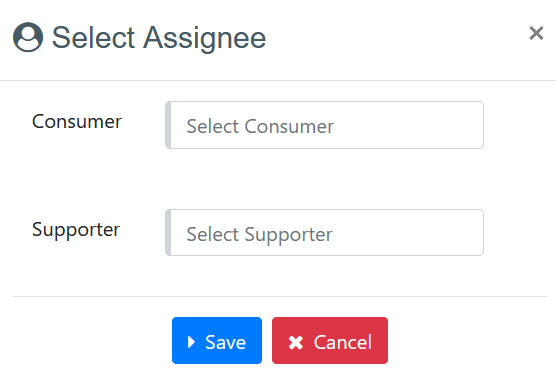Click the gray left edge of Supporter field
Viewport: 556px width, 391px height.
click(168, 233)
